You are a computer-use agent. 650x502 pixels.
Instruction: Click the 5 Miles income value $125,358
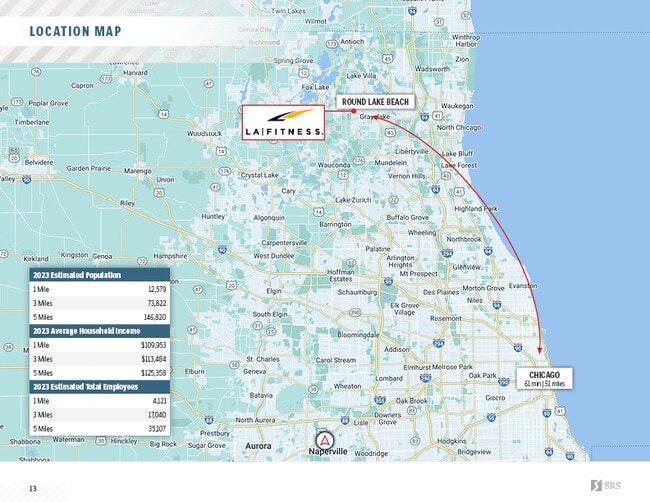[x=153, y=372]
